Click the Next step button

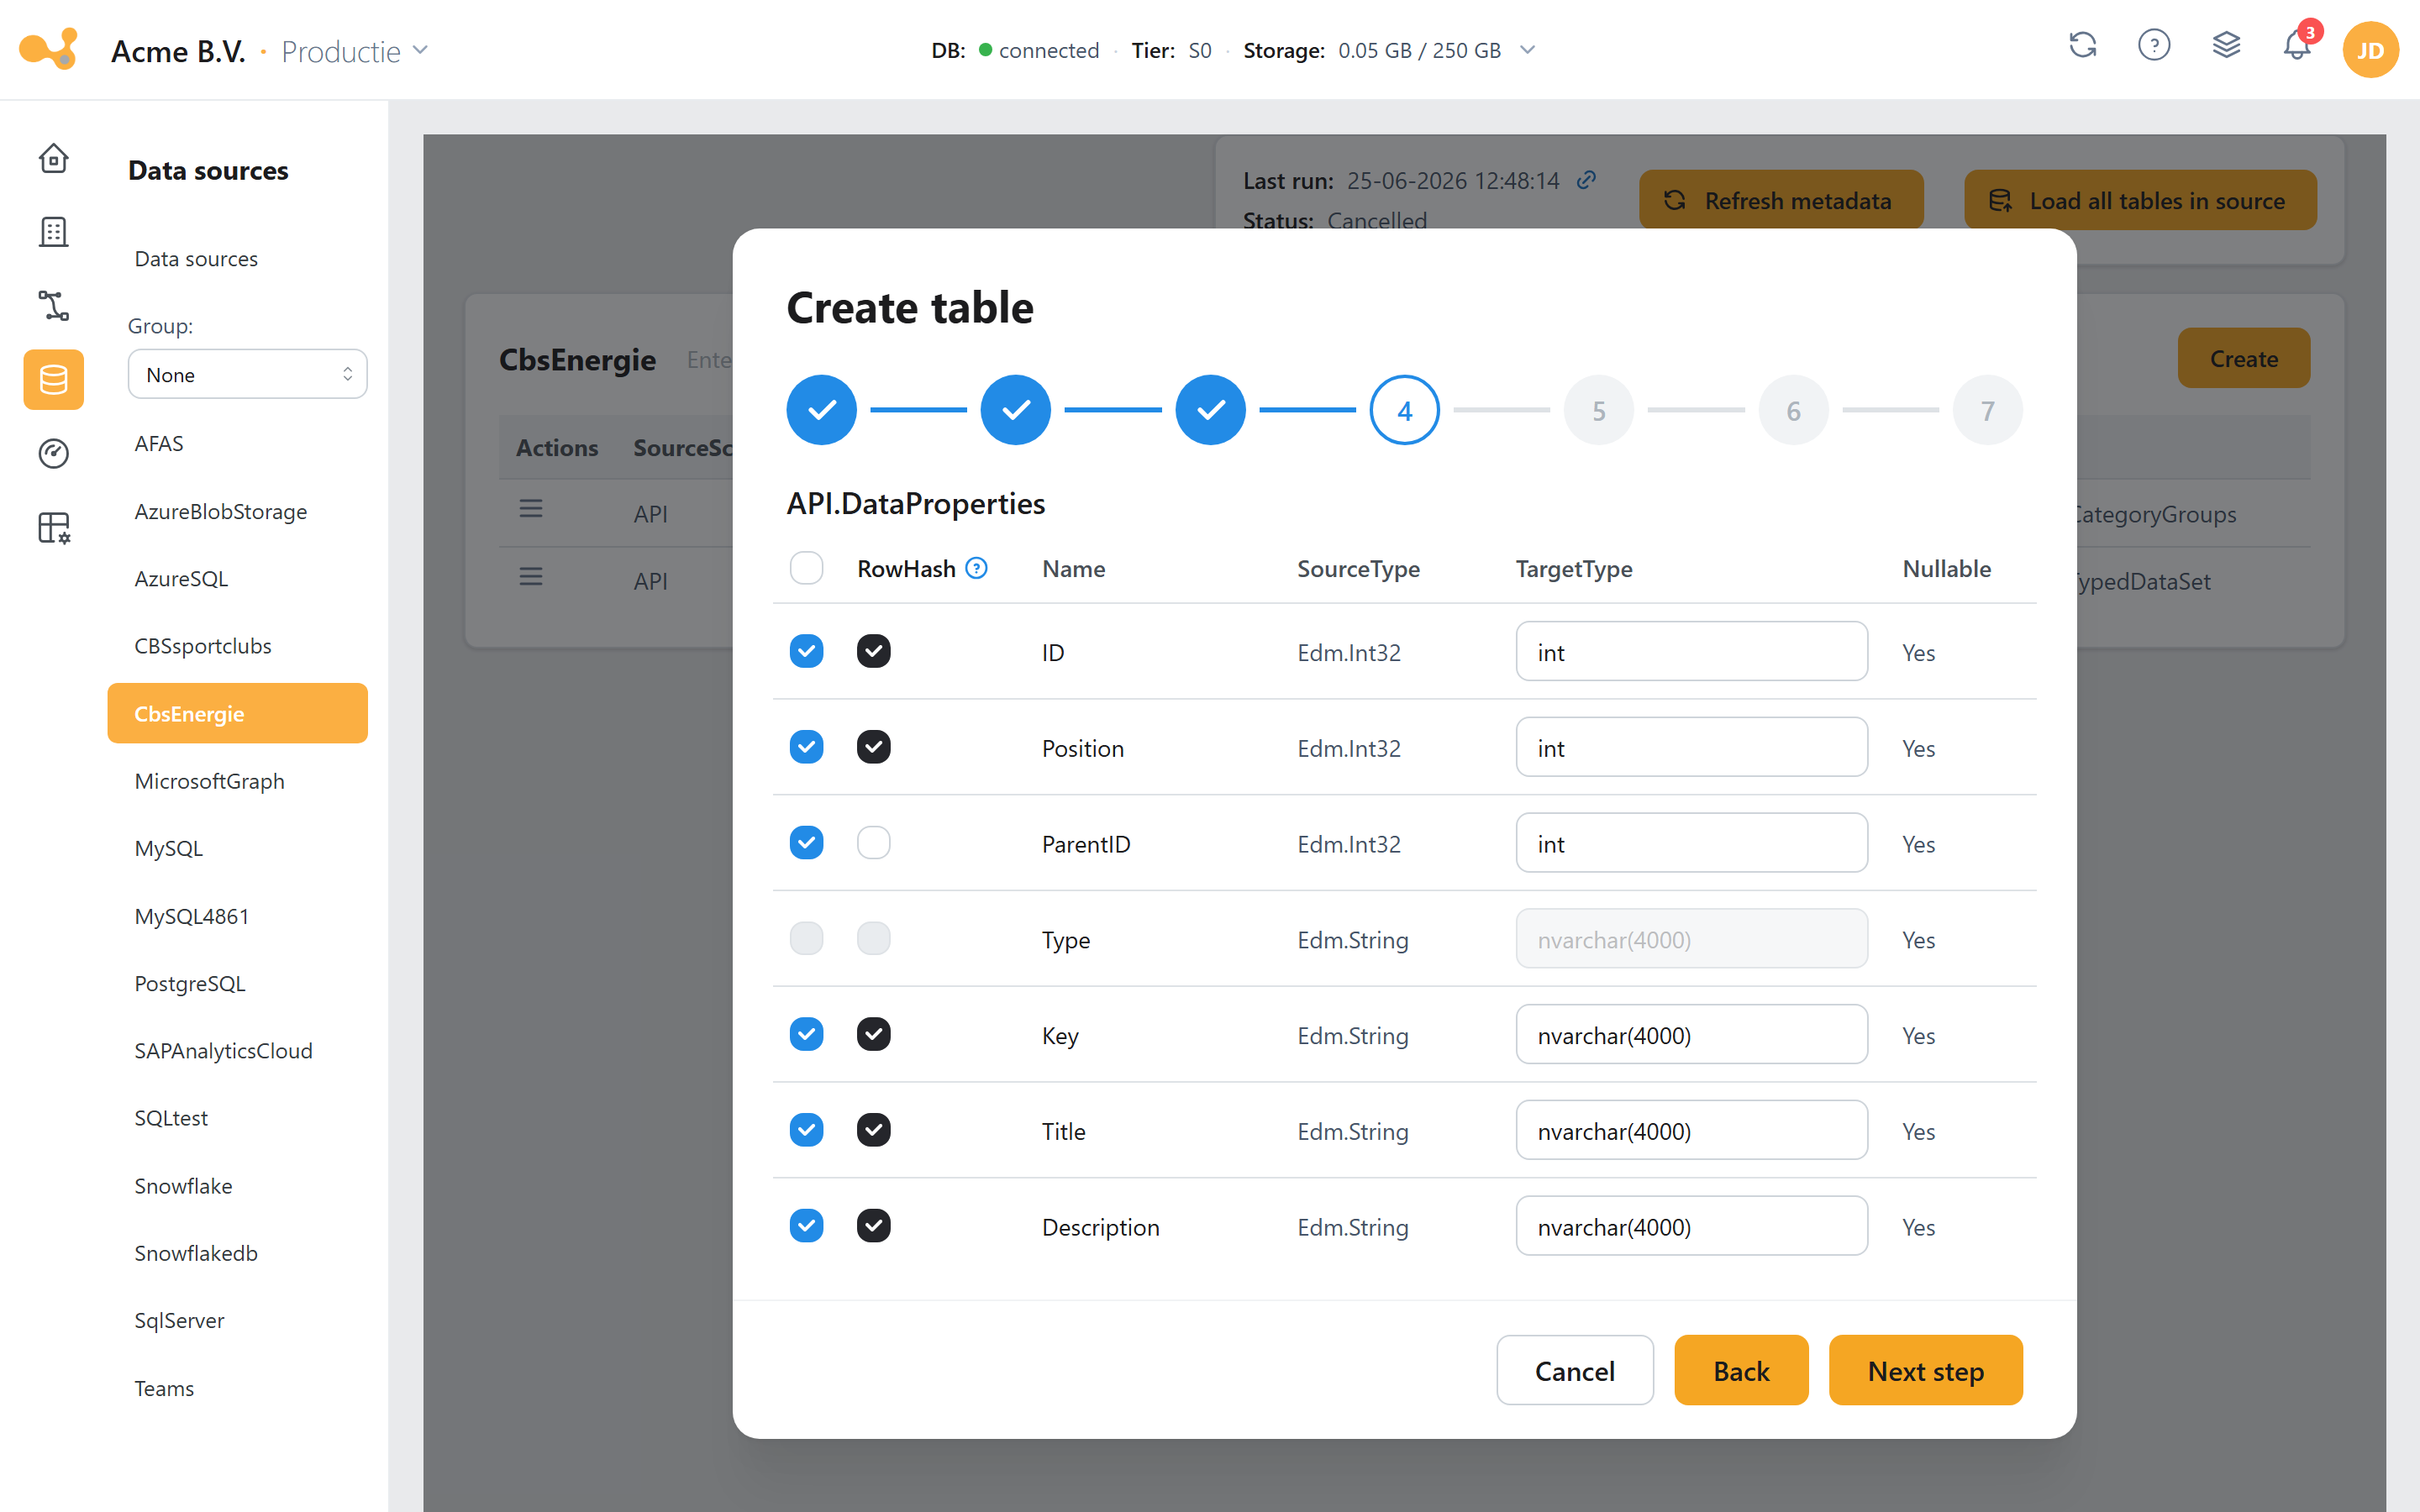(1925, 1370)
